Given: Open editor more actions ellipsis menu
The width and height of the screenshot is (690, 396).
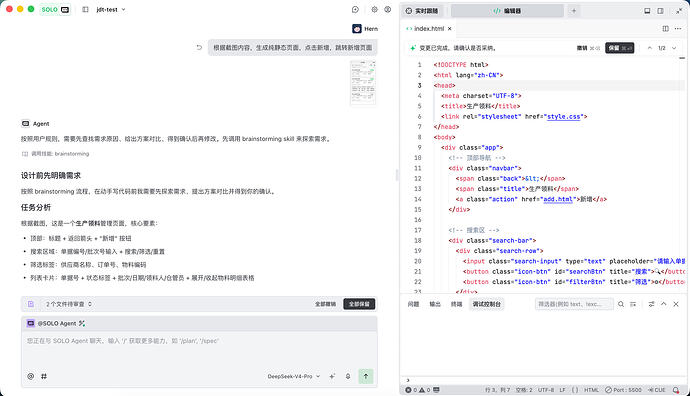Looking at the screenshot, I should tap(678, 29).
